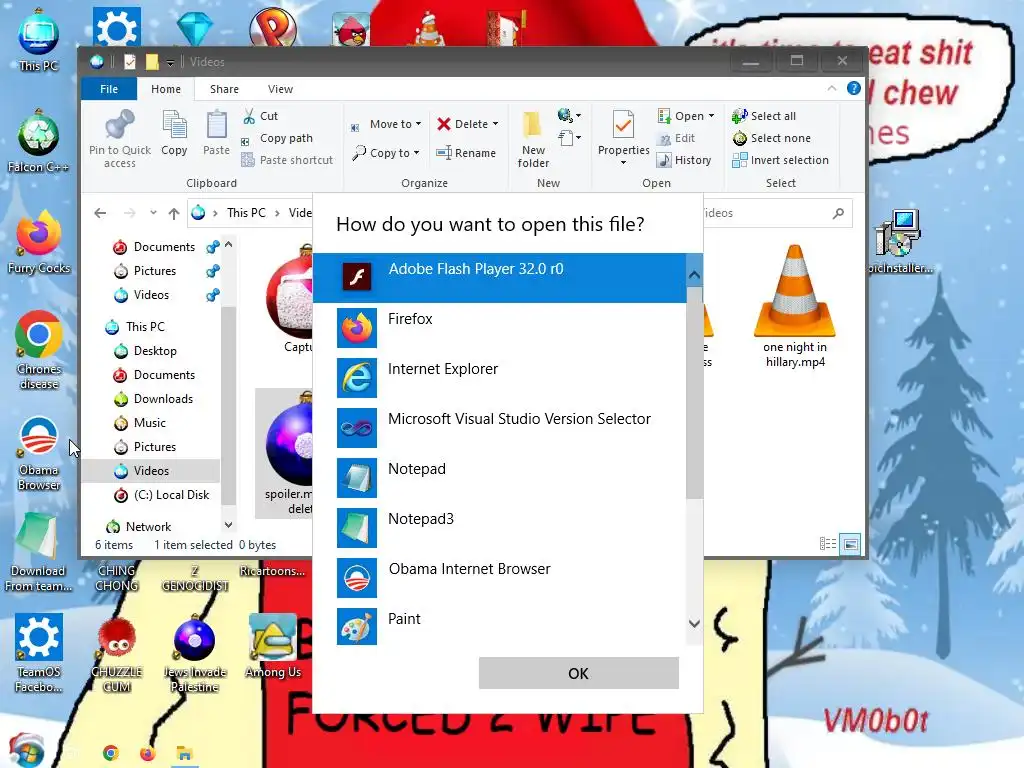The width and height of the screenshot is (1024, 768).
Task: Go back with the Explorer back arrow
Action: pyautogui.click(x=100, y=213)
